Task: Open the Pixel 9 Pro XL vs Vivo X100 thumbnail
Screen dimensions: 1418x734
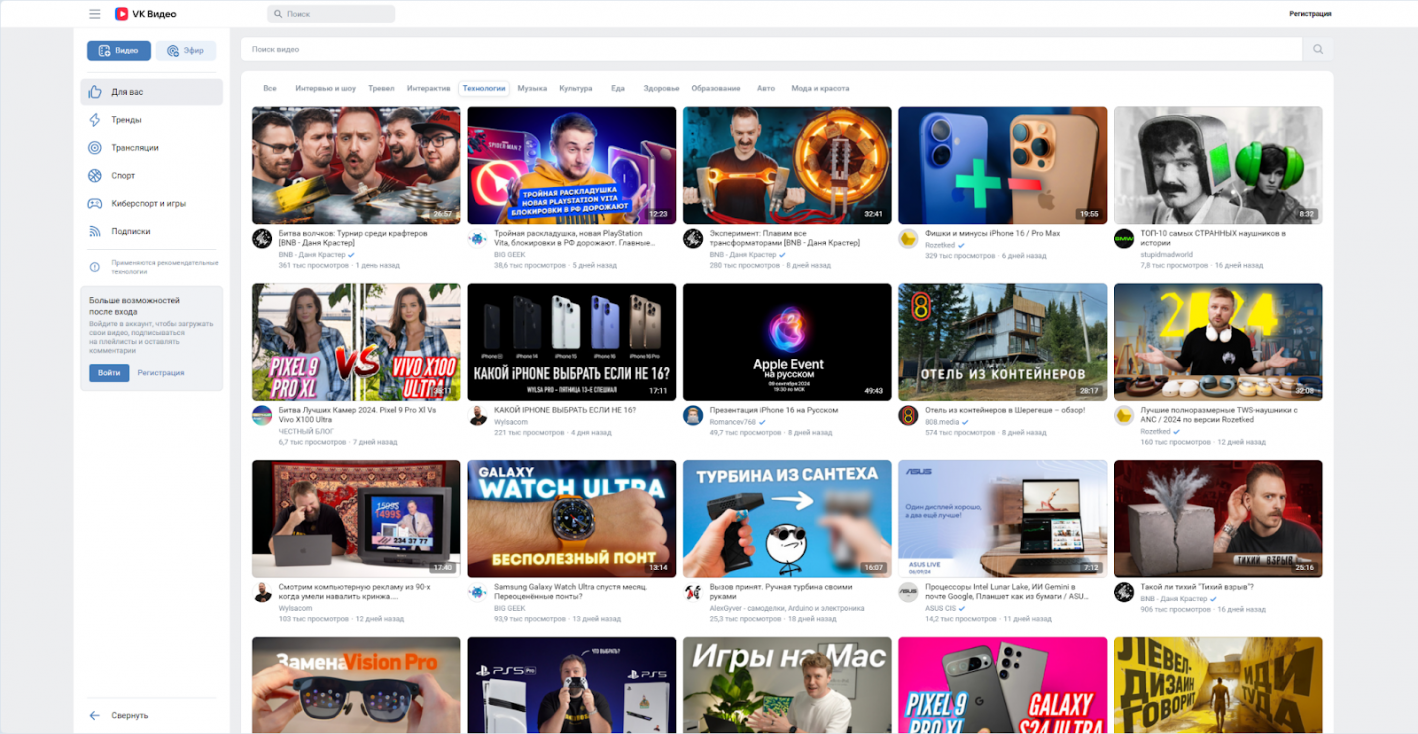Action: 356,342
